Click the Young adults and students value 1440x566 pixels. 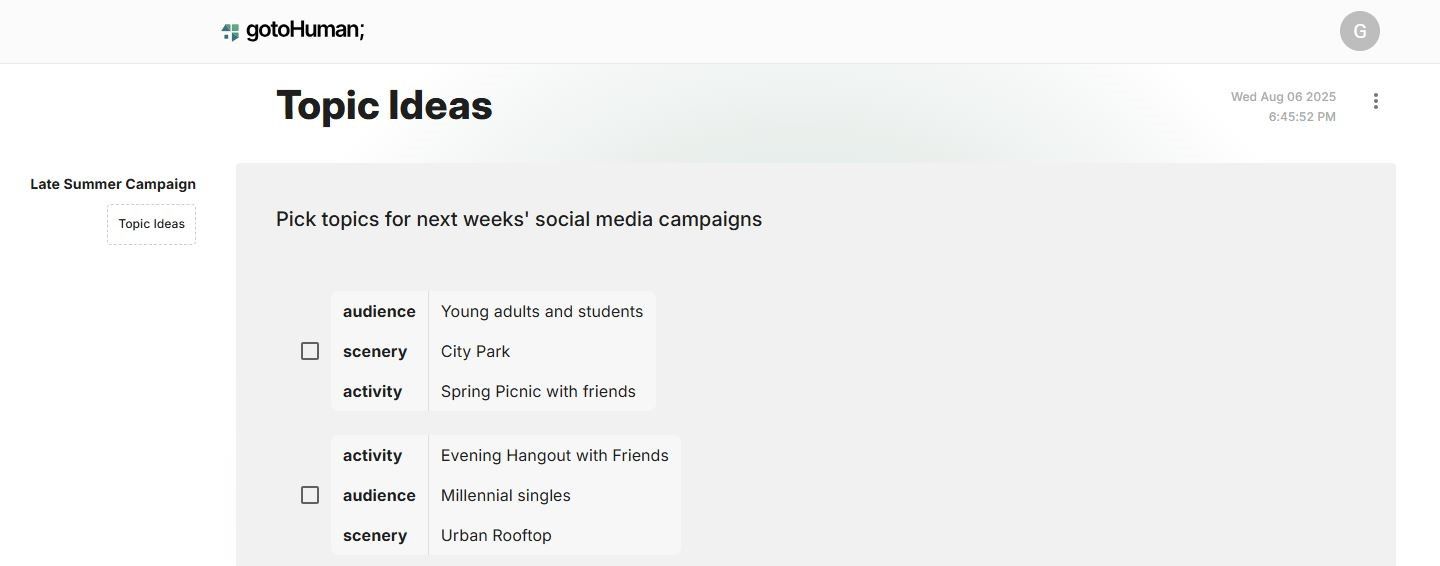click(542, 311)
